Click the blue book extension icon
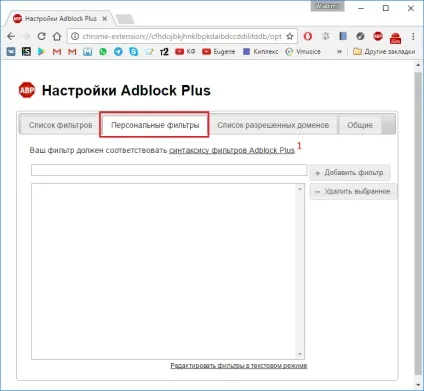Viewport: 424px width, 391px height. pyautogui.click(x=343, y=36)
